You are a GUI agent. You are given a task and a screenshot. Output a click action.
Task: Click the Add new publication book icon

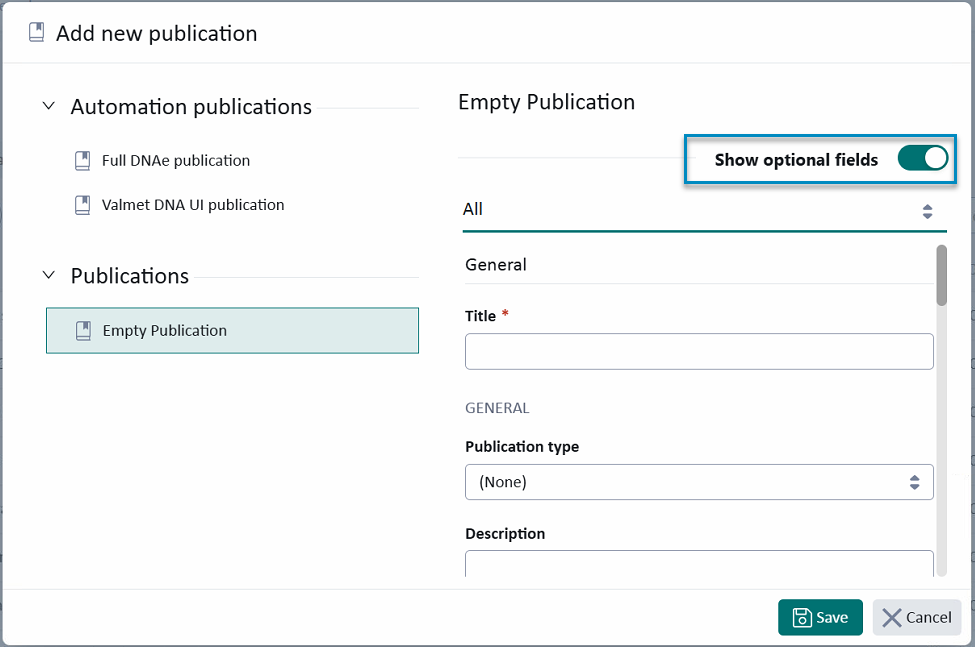[36, 32]
